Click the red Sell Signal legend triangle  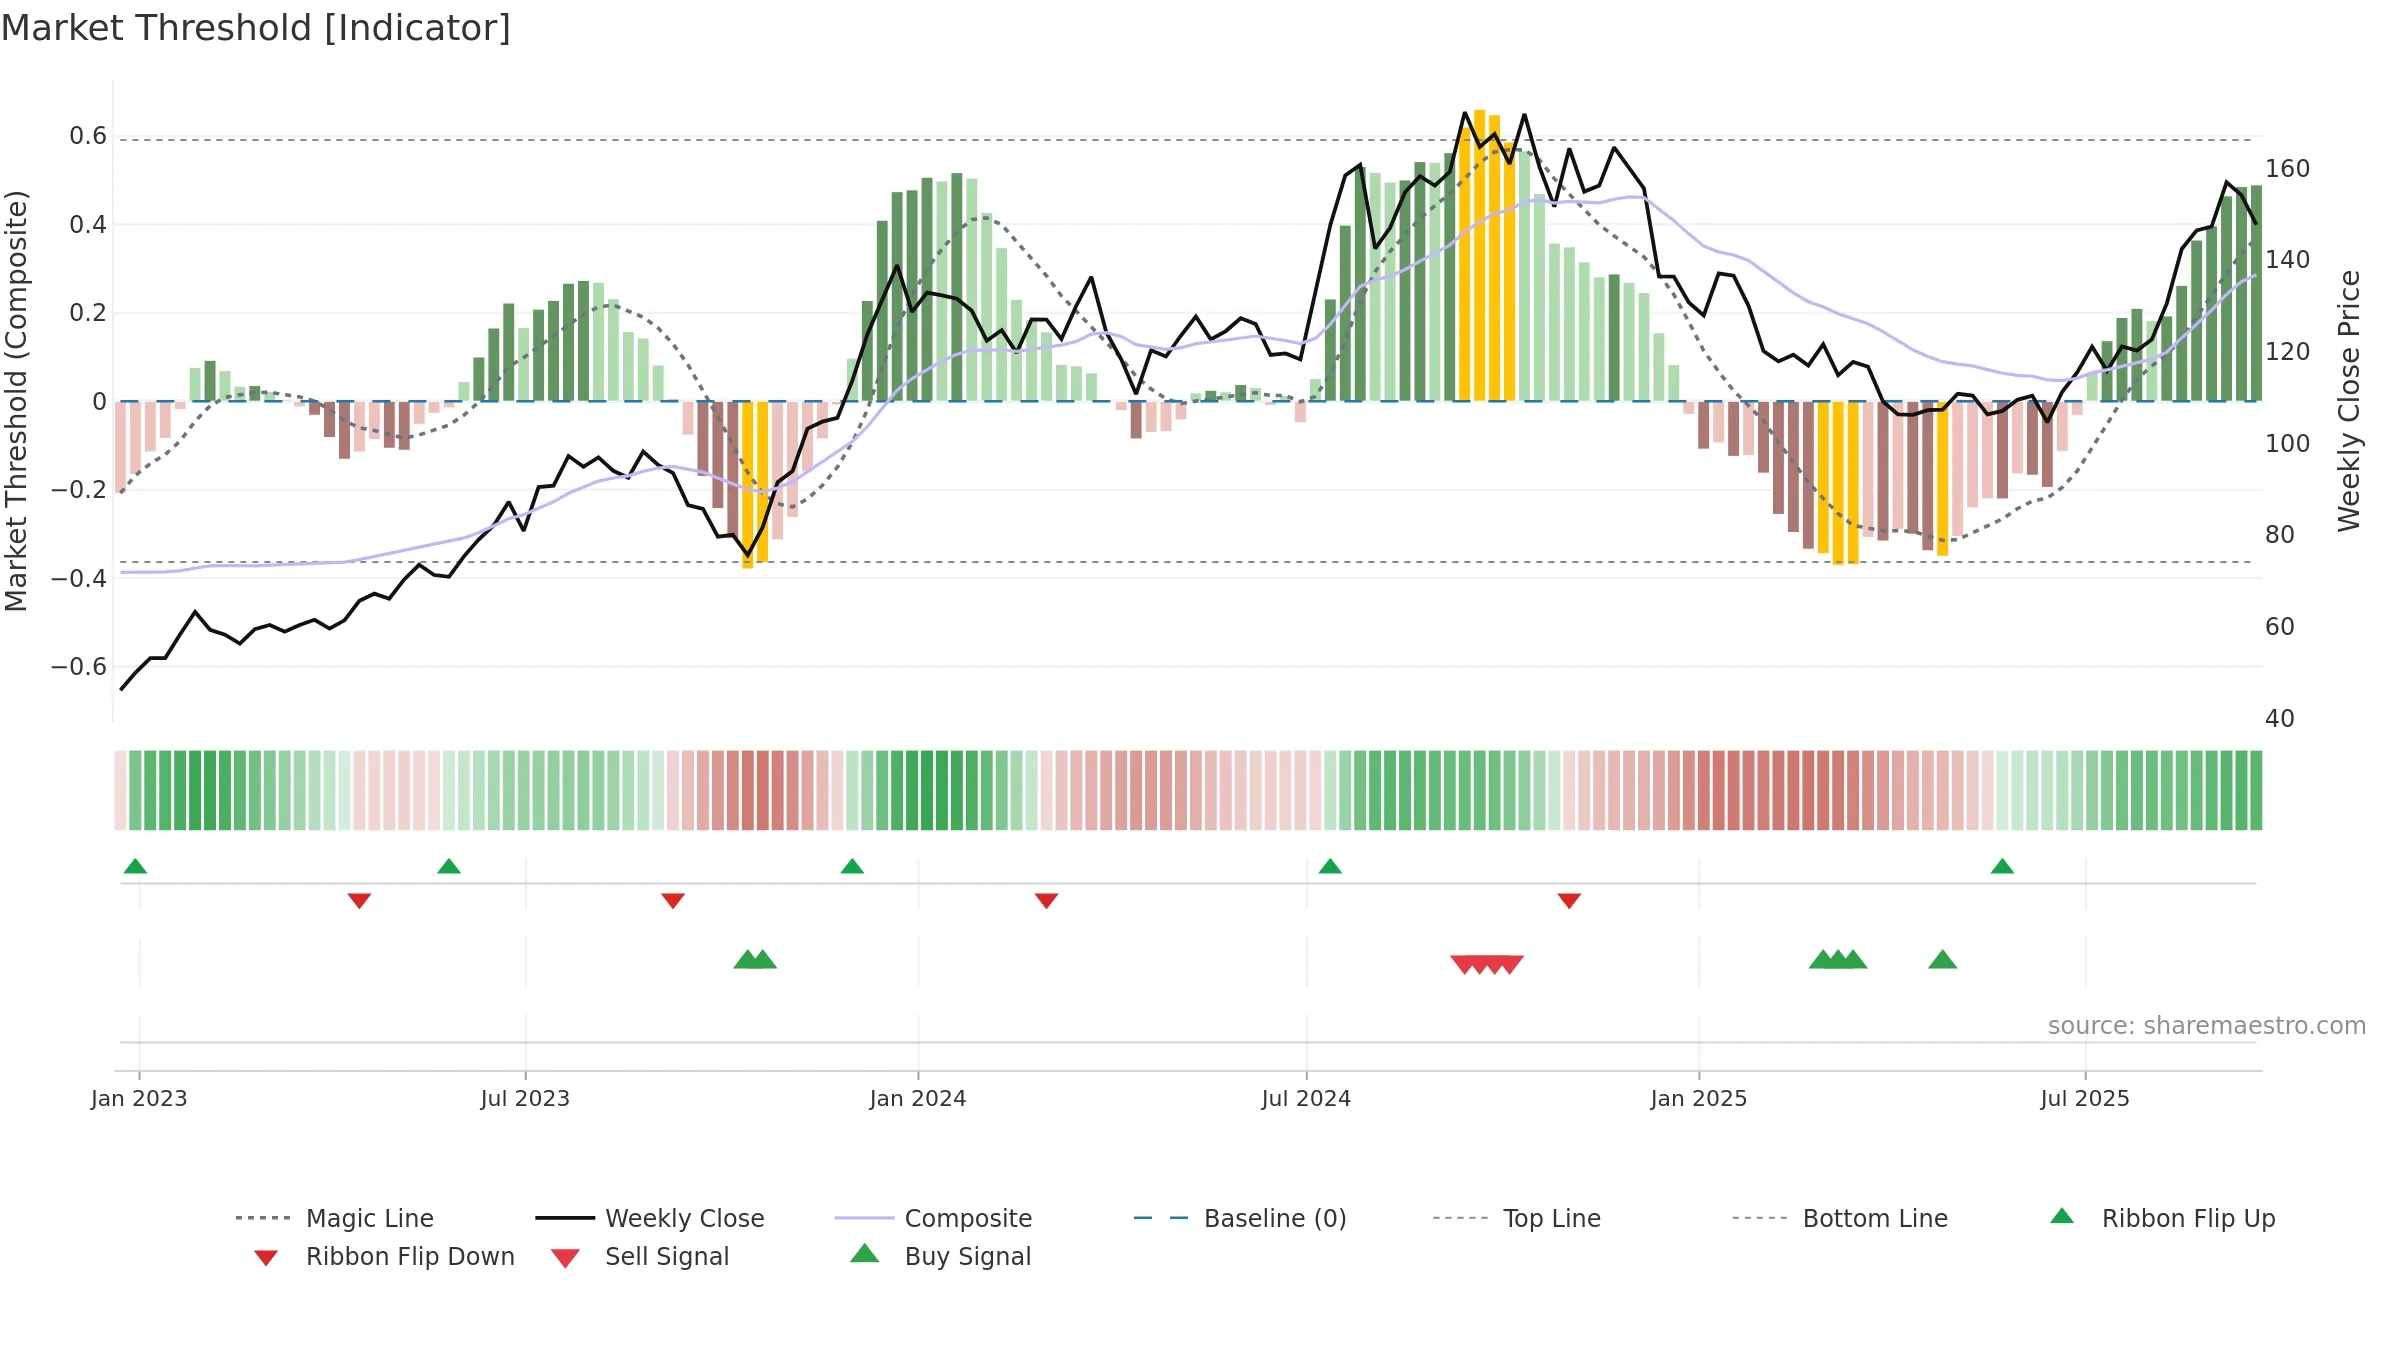[x=565, y=1258]
